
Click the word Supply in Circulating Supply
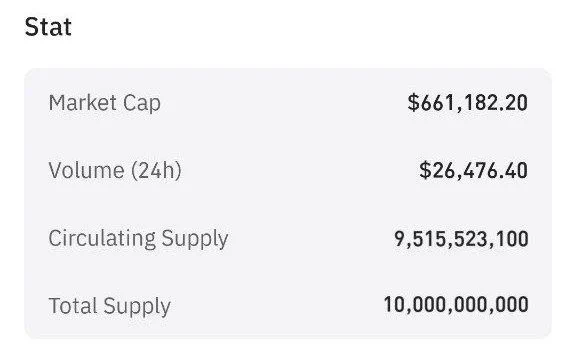[195, 239]
